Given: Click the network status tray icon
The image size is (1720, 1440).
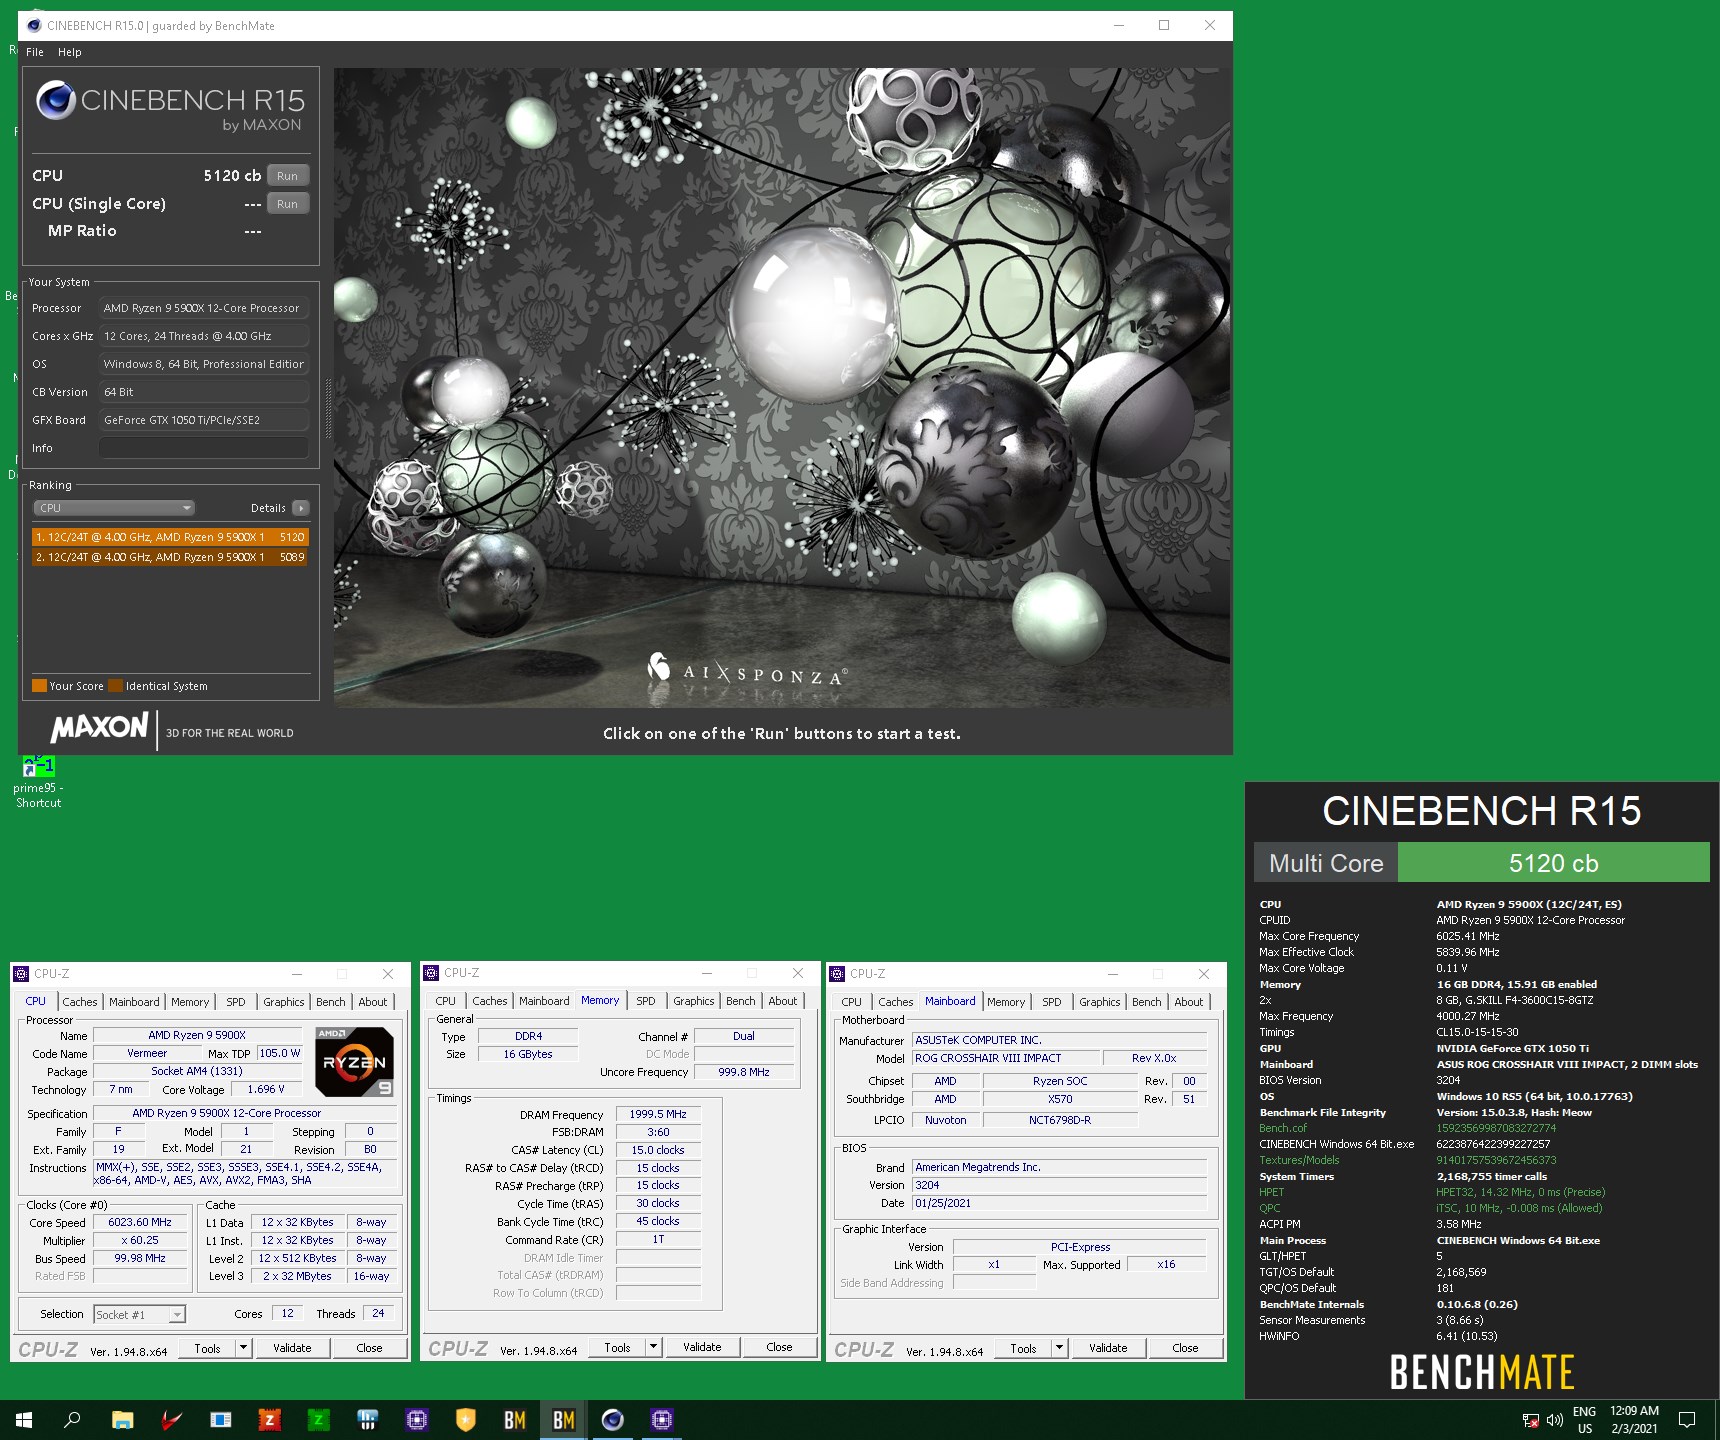Looking at the screenshot, I should pyautogui.click(x=1531, y=1420).
